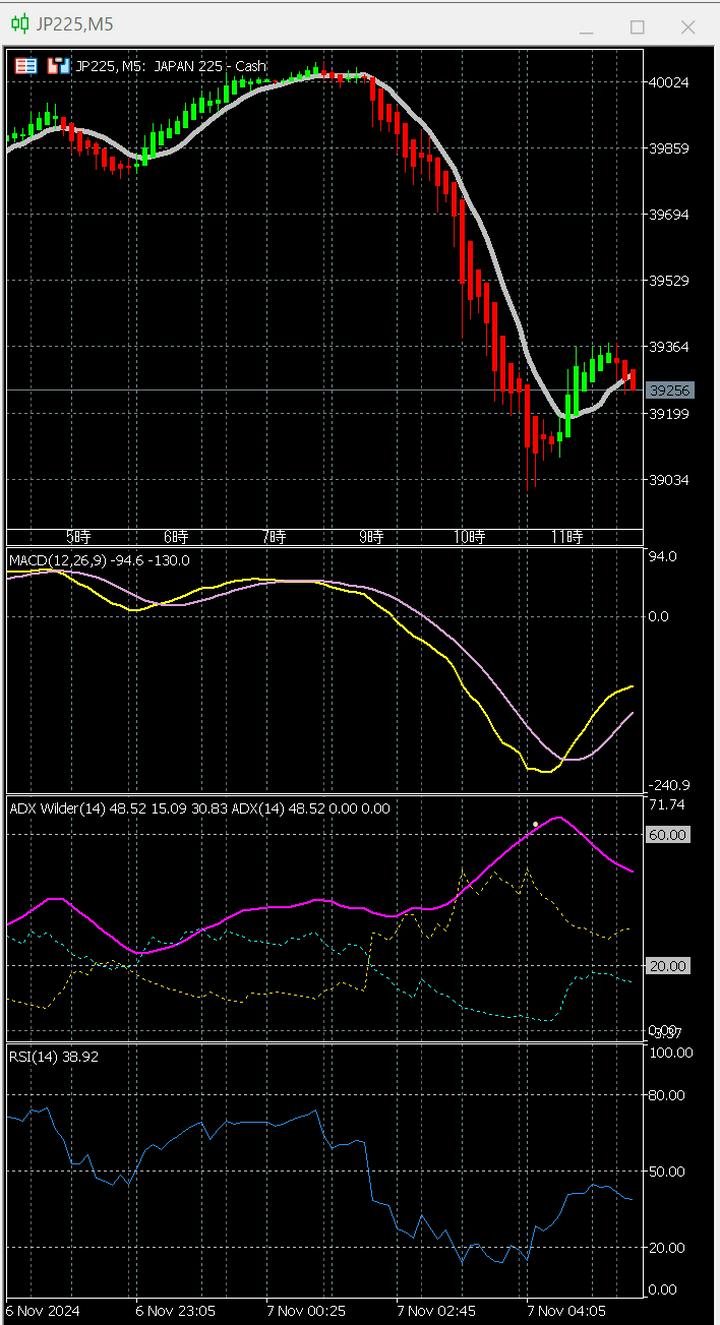The image size is (720, 1325).
Task: Click the white dot marker on ADX peak
Action: 536,824
